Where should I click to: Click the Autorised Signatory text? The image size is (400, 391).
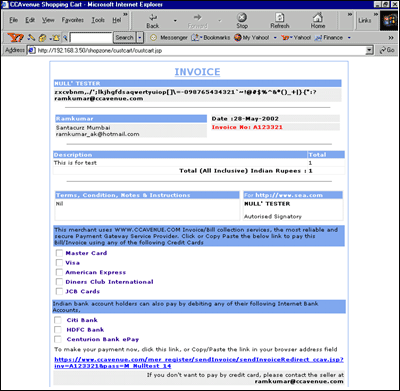pos(273,217)
